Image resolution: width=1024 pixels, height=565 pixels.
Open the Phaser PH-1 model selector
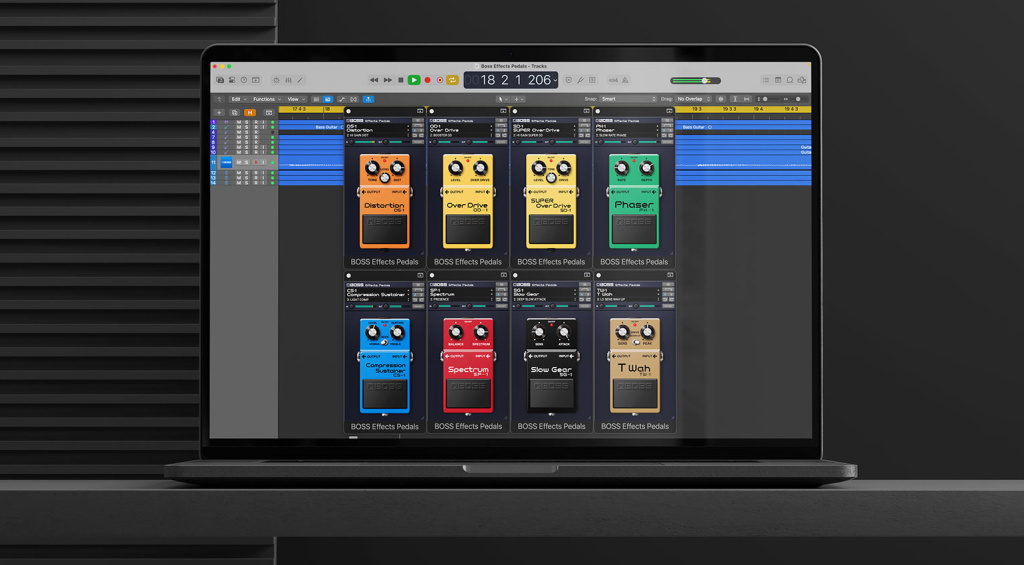pos(628,128)
